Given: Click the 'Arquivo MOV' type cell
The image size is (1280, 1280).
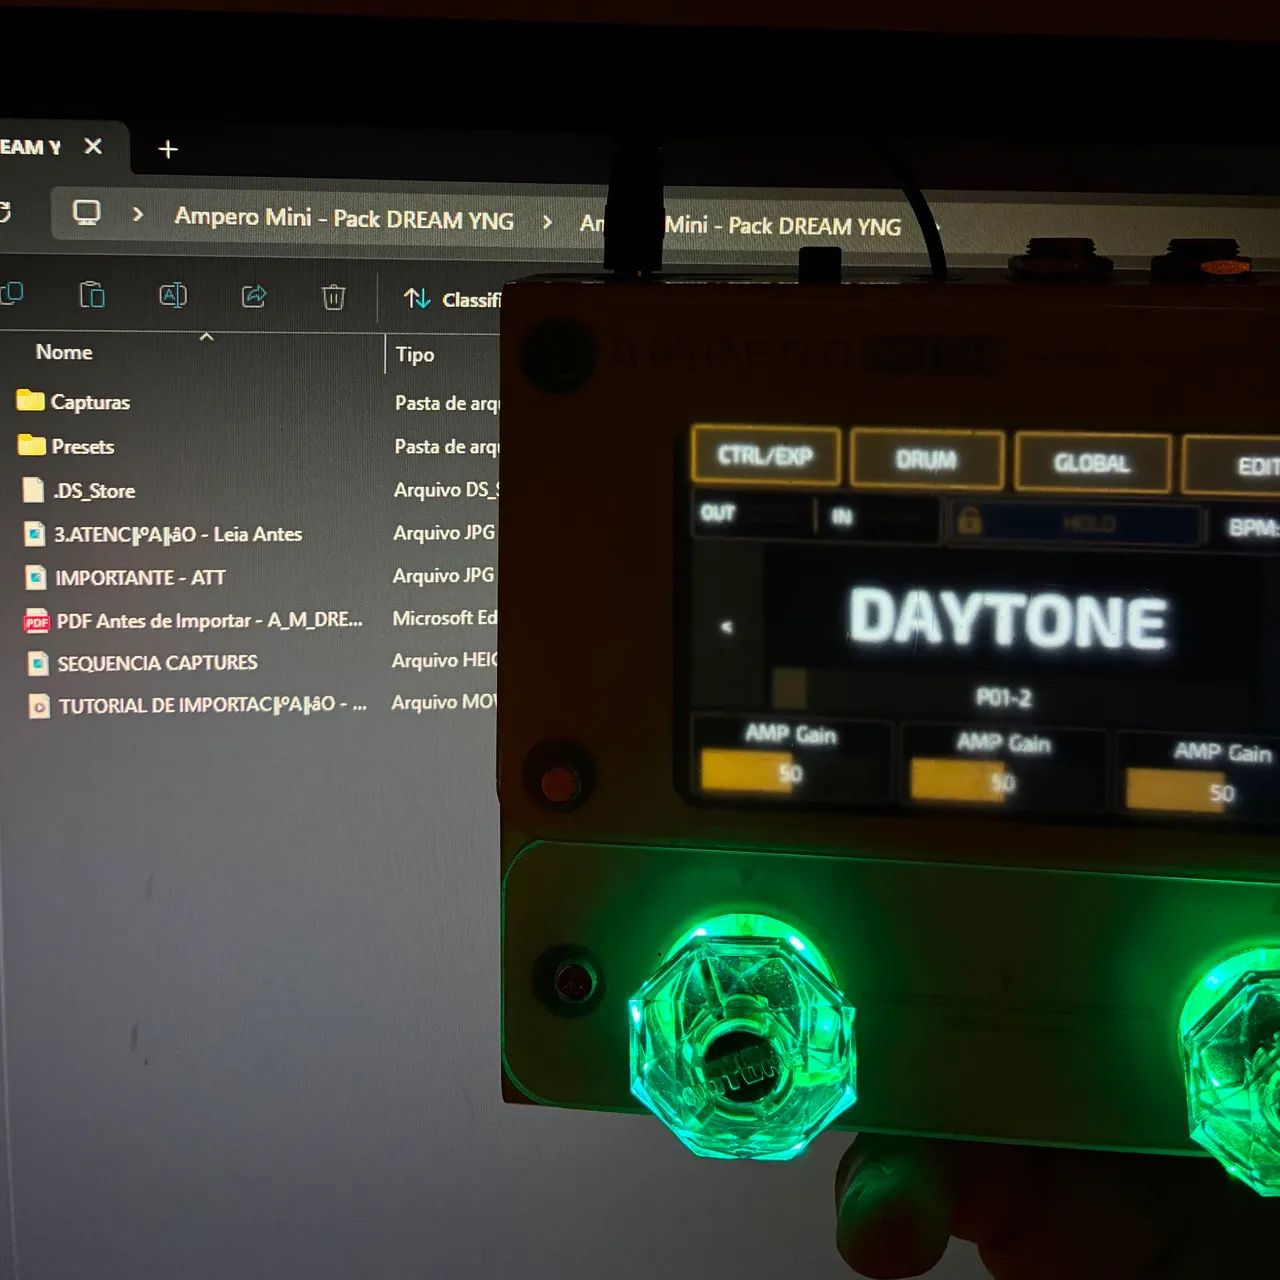Looking at the screenshot, I should tap(444, 702).
